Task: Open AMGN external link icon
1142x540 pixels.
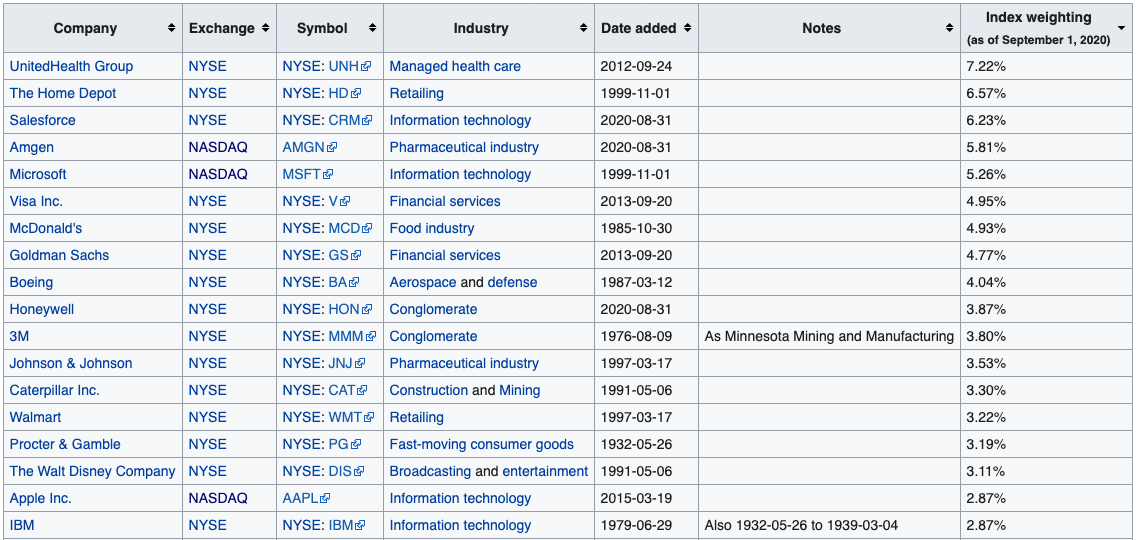Action: (x=332, y=147)
